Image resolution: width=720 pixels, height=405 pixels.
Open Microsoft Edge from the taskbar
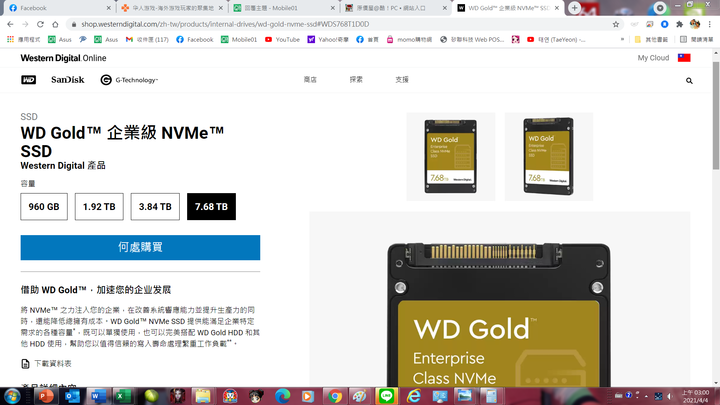click(282, 396)
